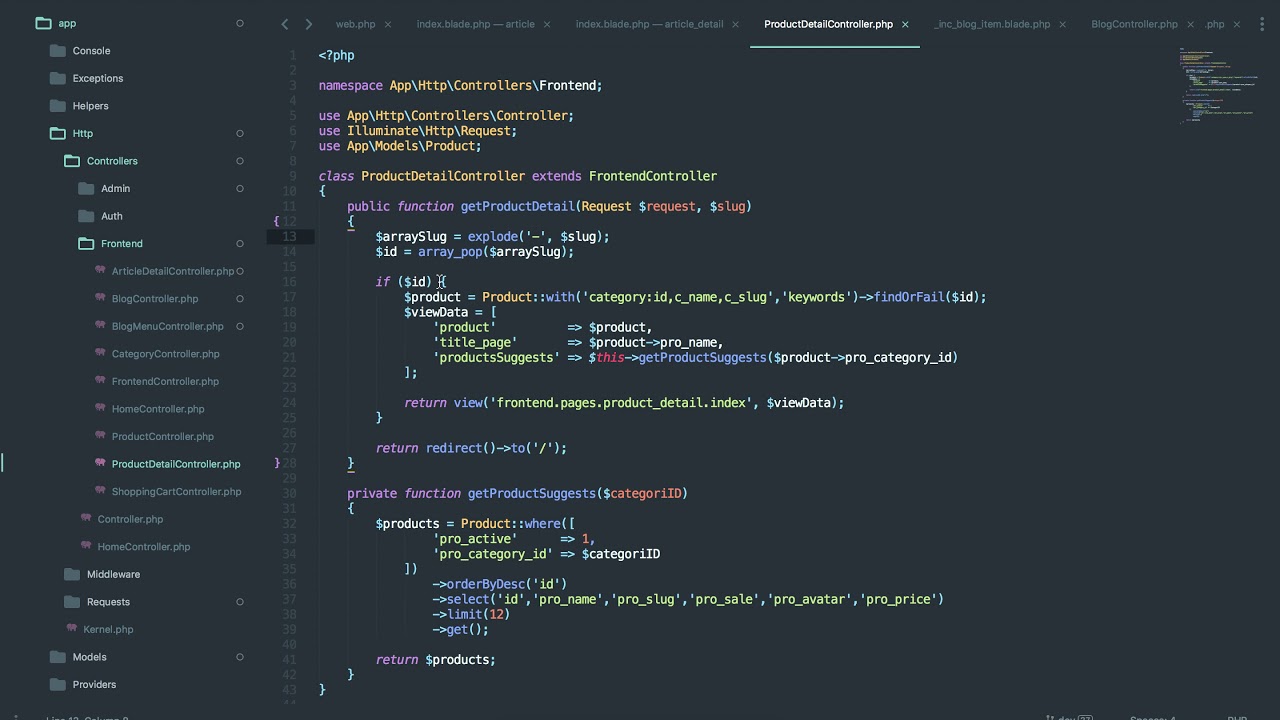The width and height of the screenshot is (1280, 720).
Task: Click 'getProductDetail' function name in code
Action: click(517, 206)
